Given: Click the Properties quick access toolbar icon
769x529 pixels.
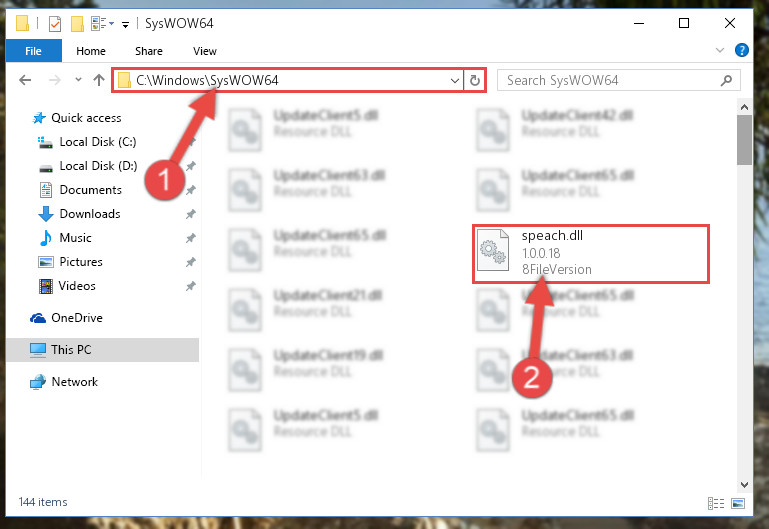Looking at the screenshot, I should coord(55,24).
